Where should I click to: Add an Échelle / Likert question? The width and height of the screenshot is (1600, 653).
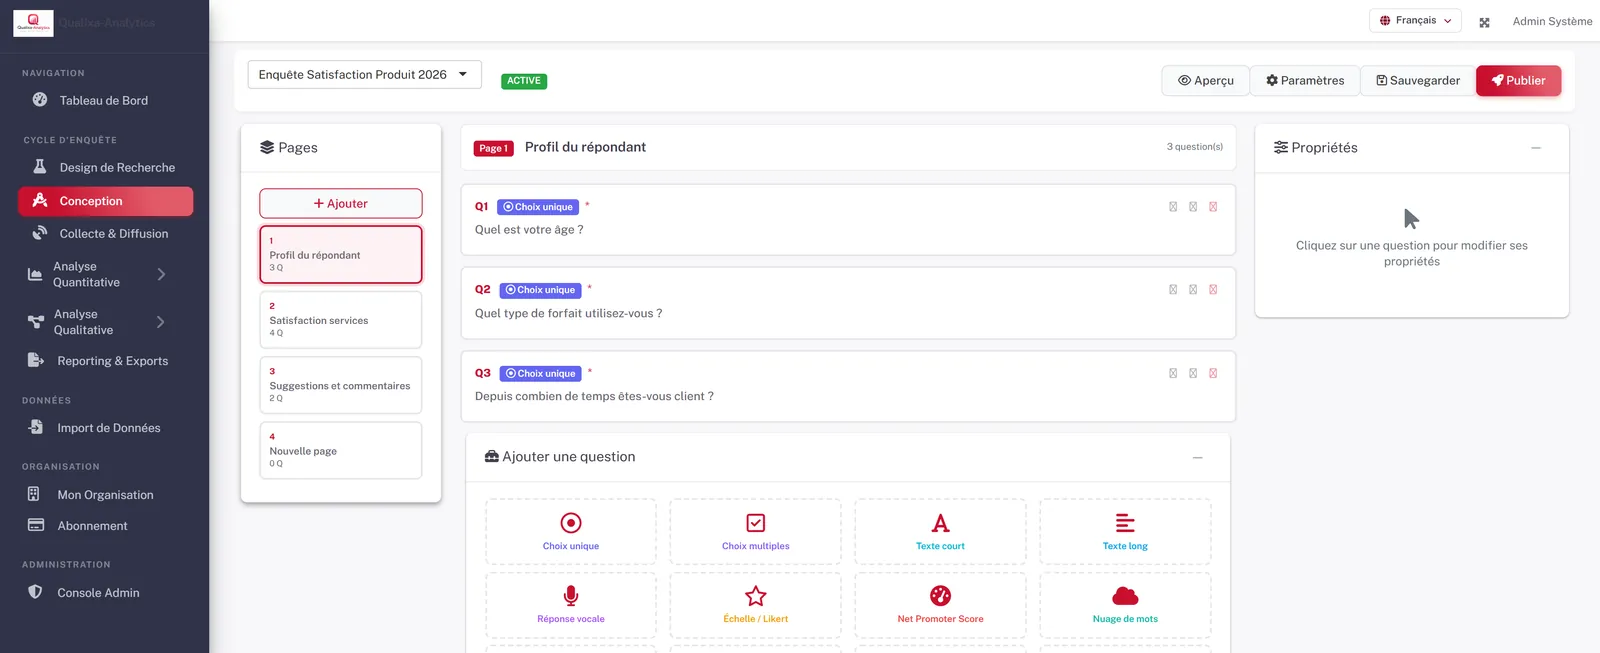(x=756, y=605)
